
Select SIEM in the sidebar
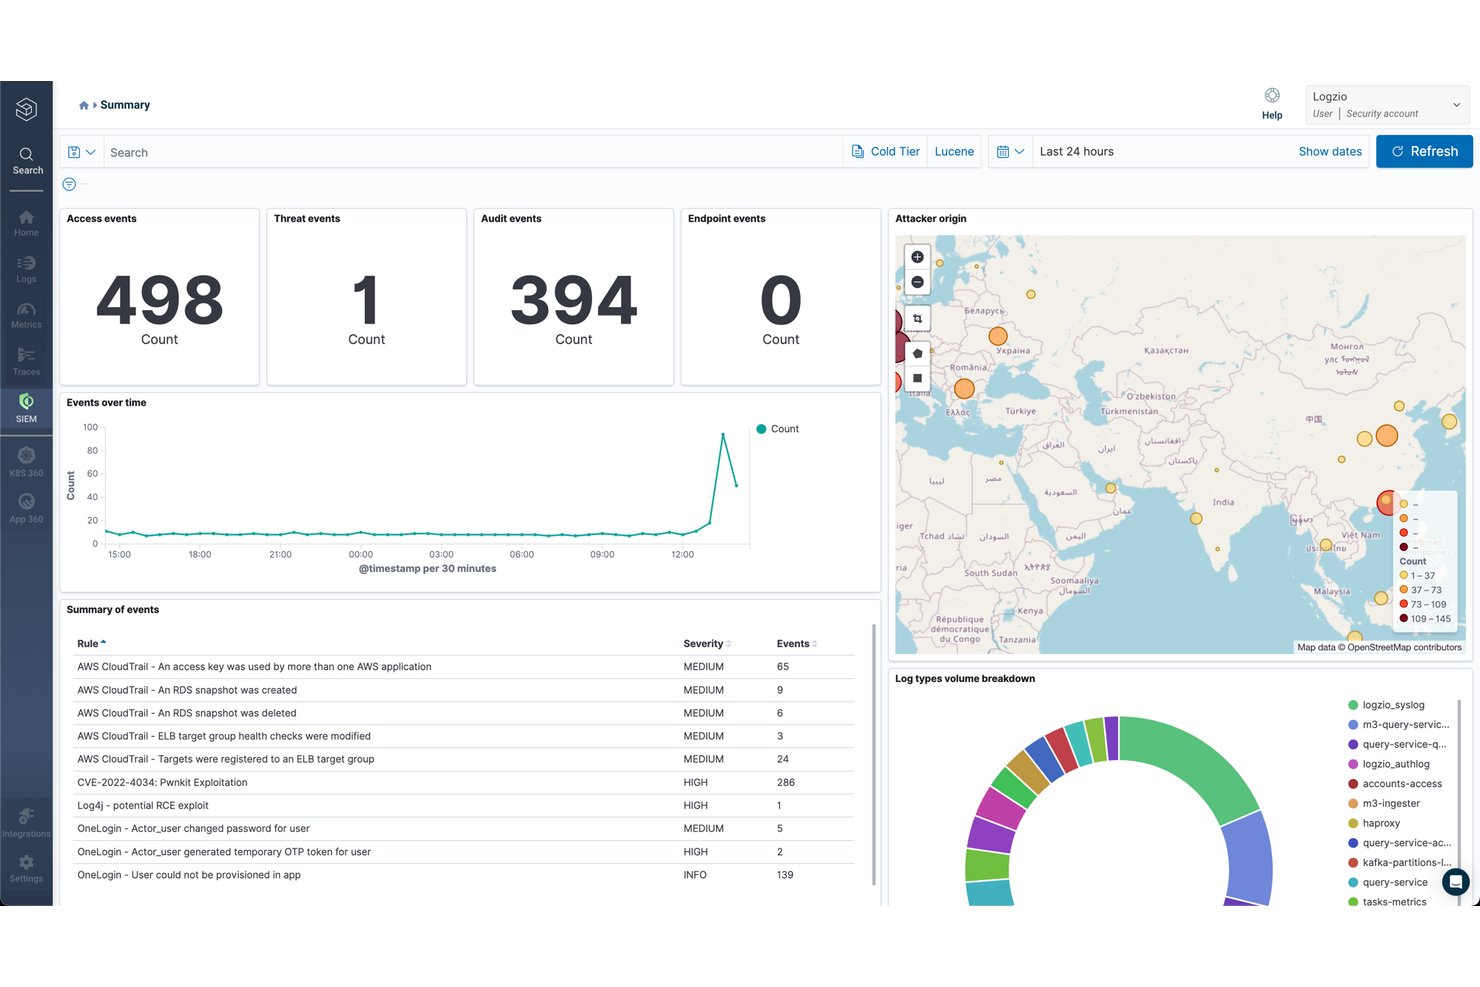26,409
